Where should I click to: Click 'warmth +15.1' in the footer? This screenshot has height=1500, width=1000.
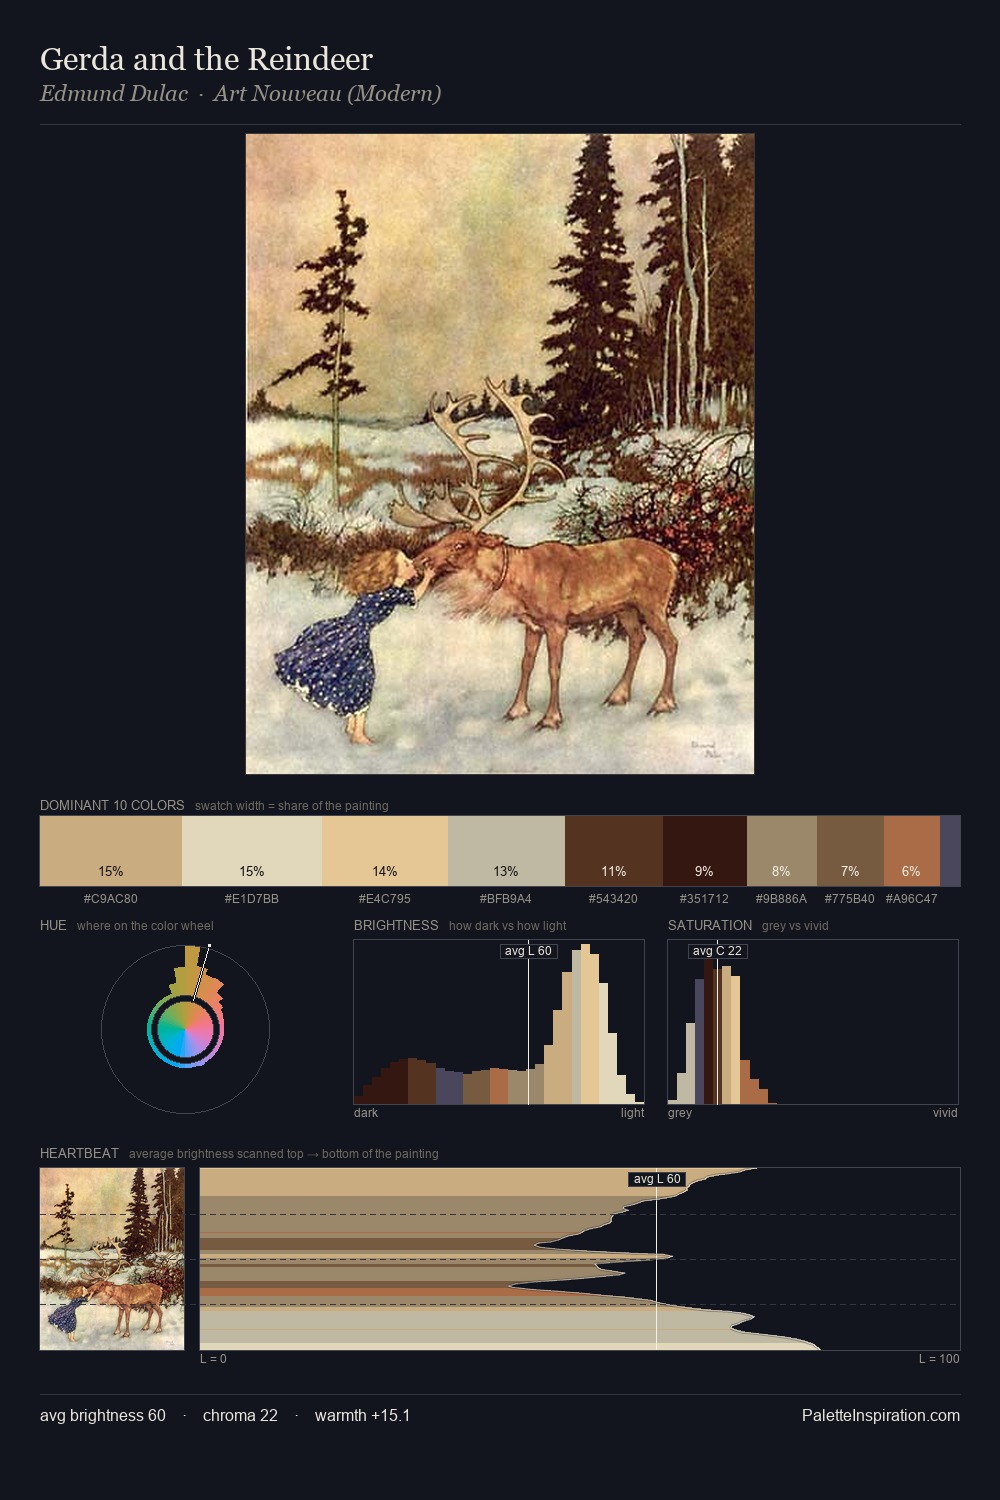click(x=362, y=1415)
